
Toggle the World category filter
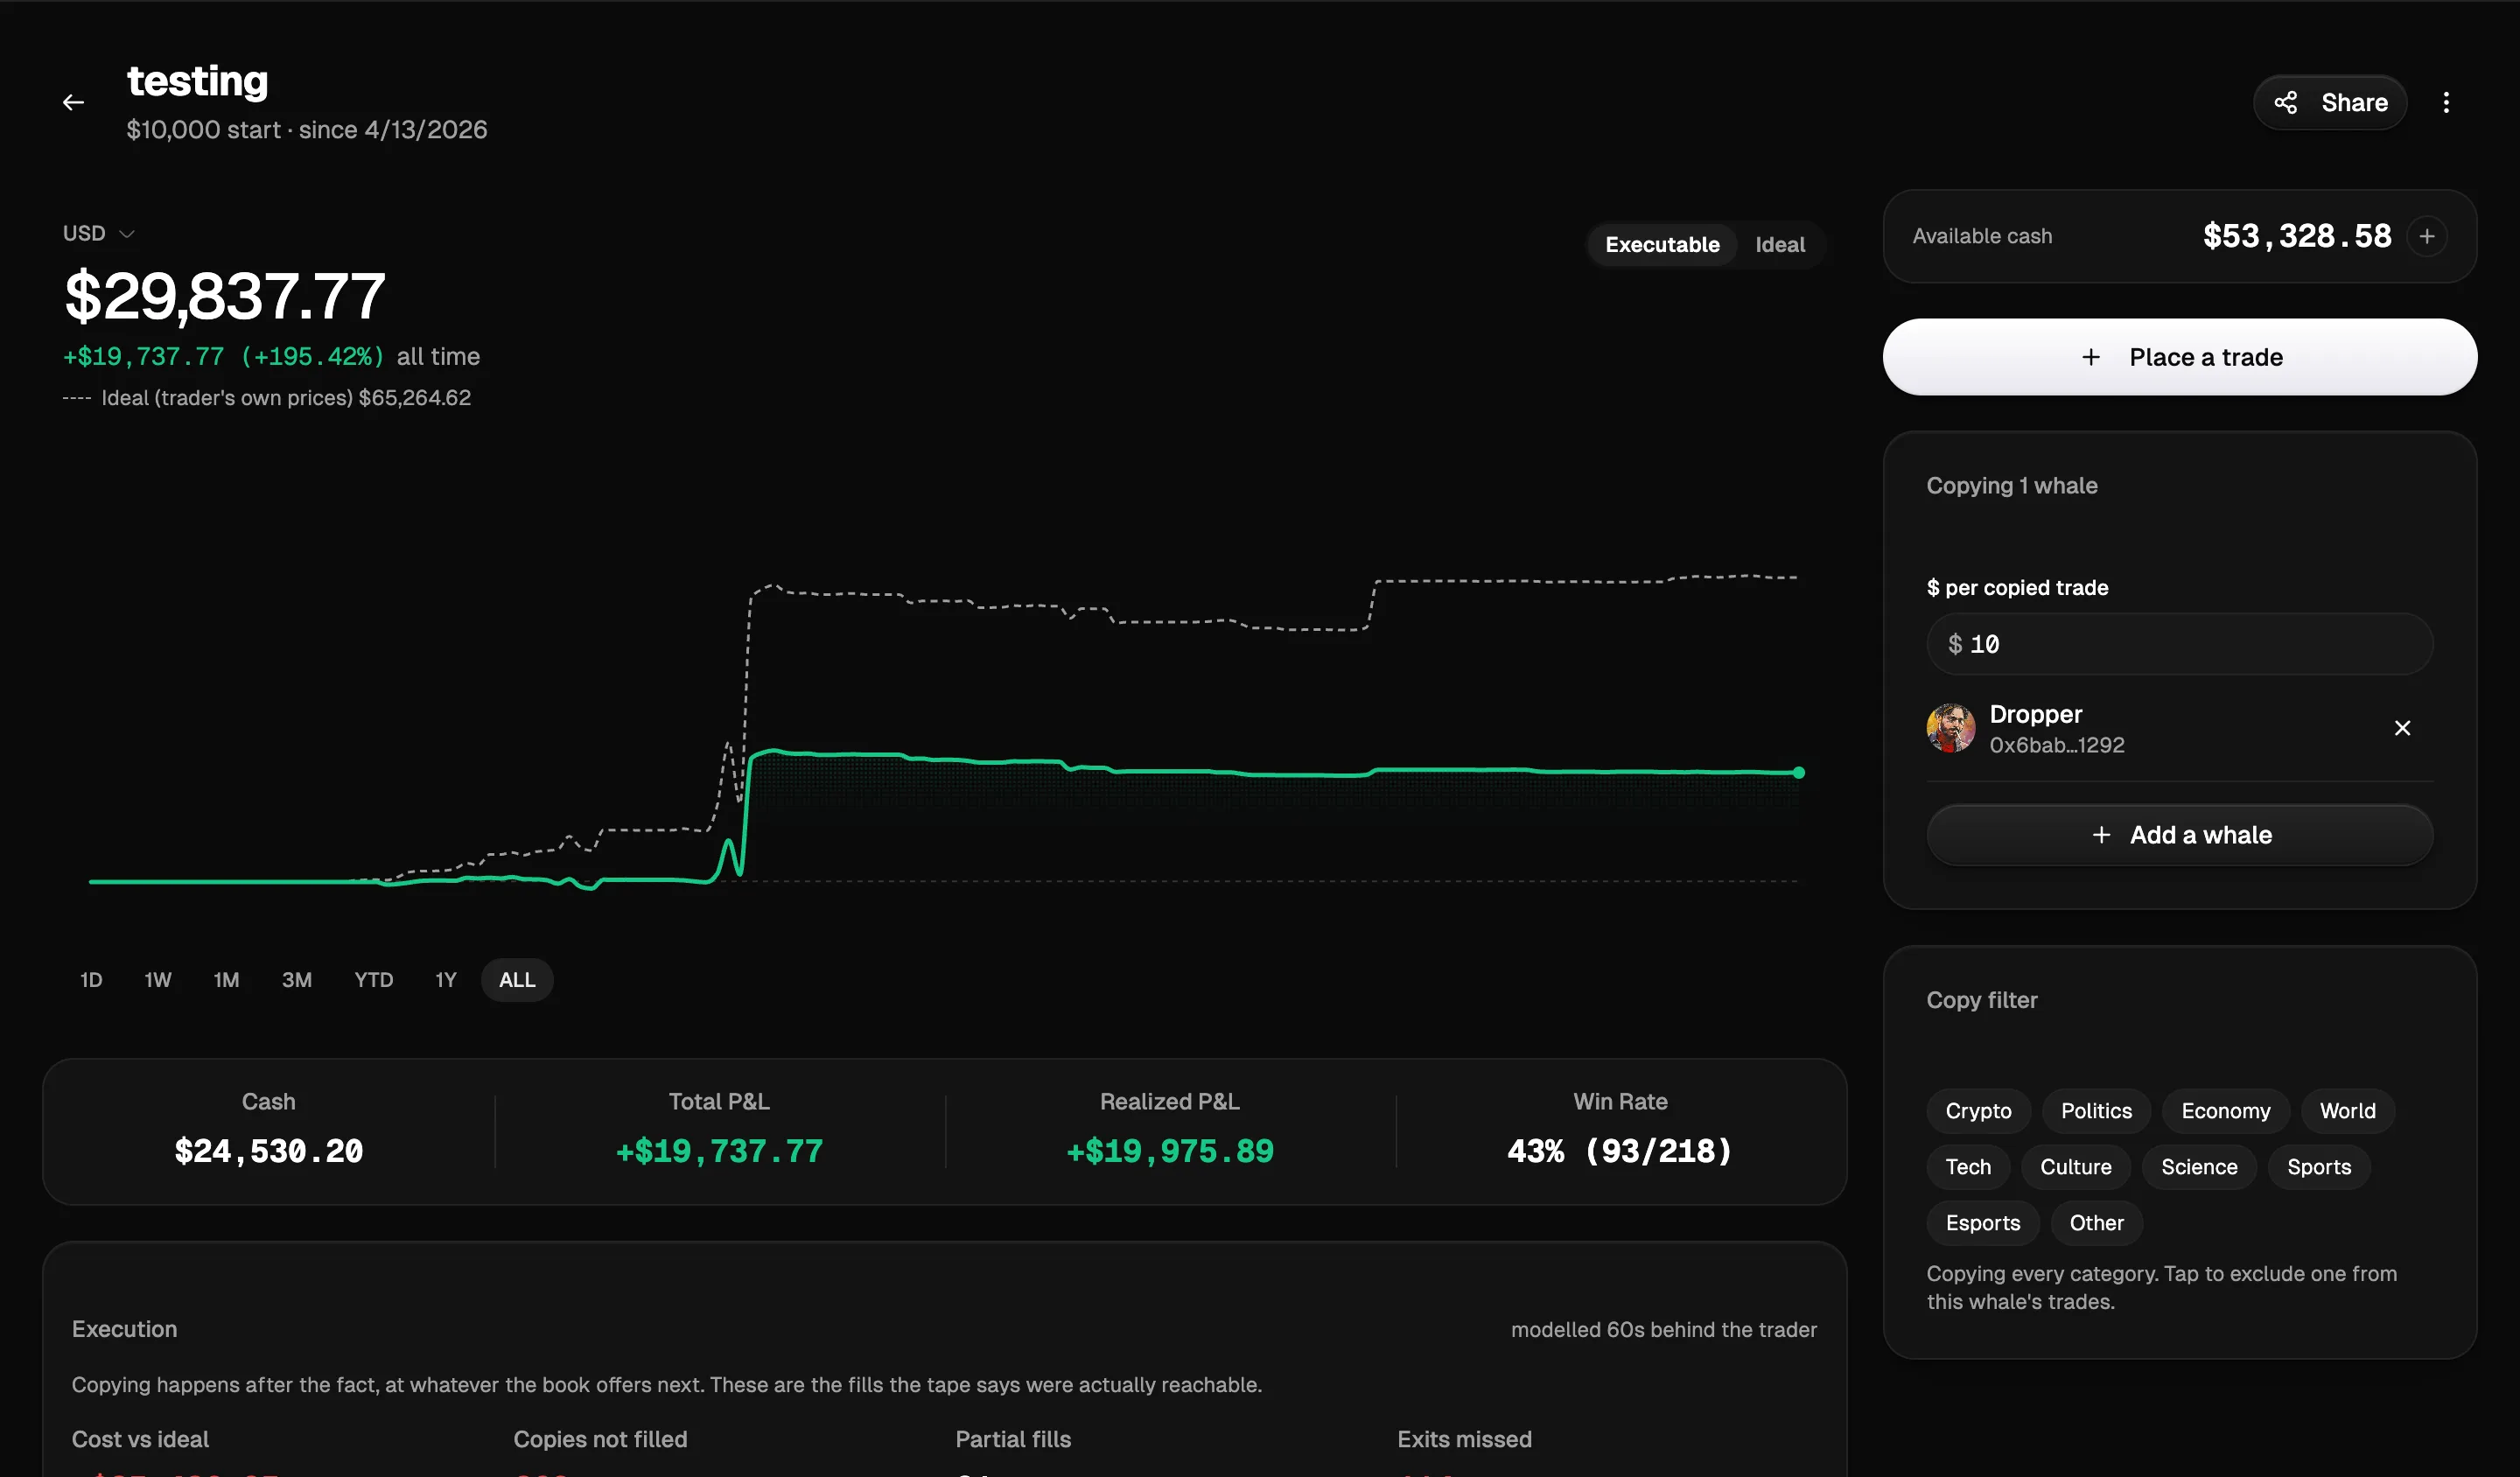click(x=2348, y=1111)
